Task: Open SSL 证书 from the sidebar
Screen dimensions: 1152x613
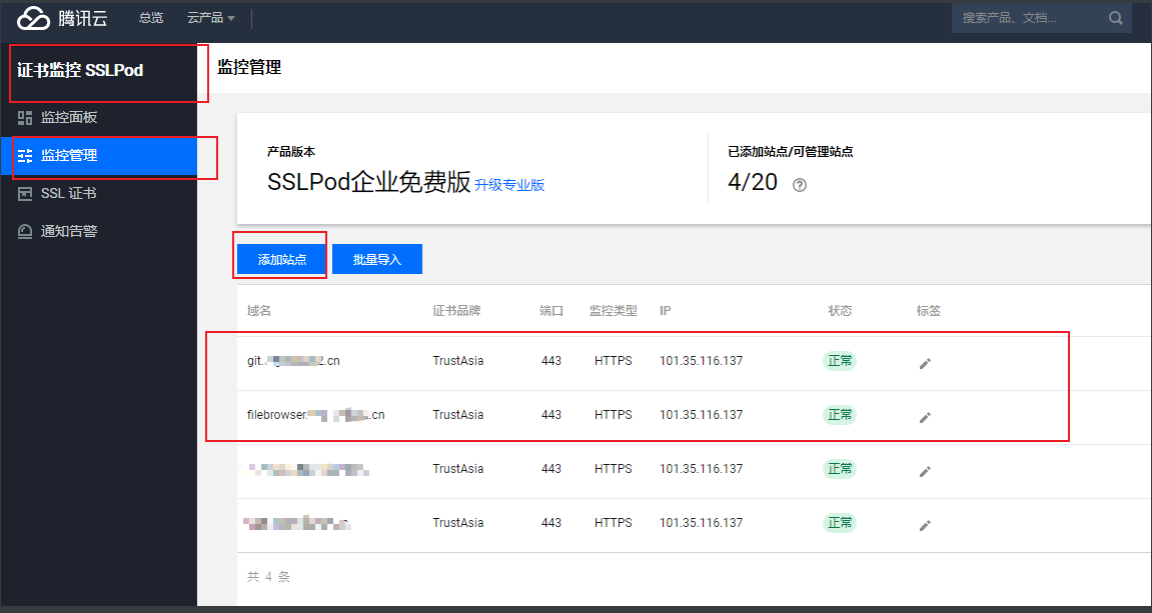Action: point(70,195)
